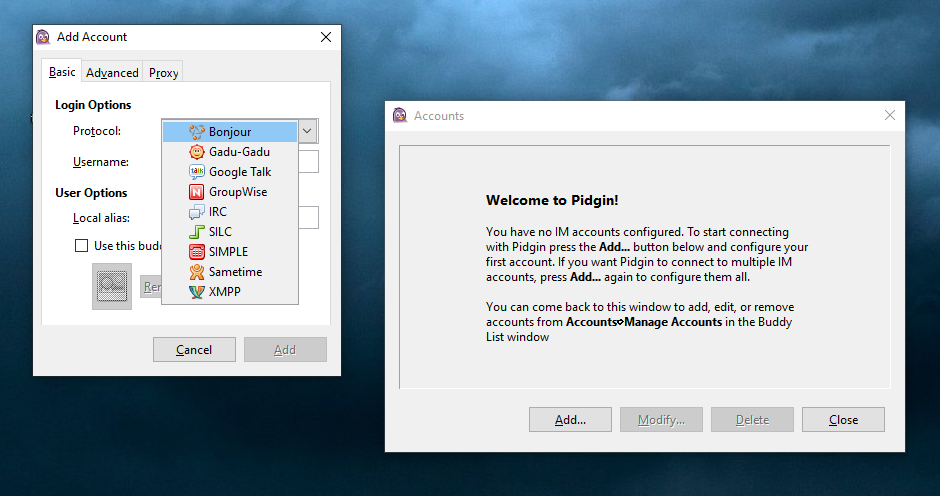Screen dimensions: 940x496
Task: Click the red SIMPLE icon
Action: [x=197, y=252]
